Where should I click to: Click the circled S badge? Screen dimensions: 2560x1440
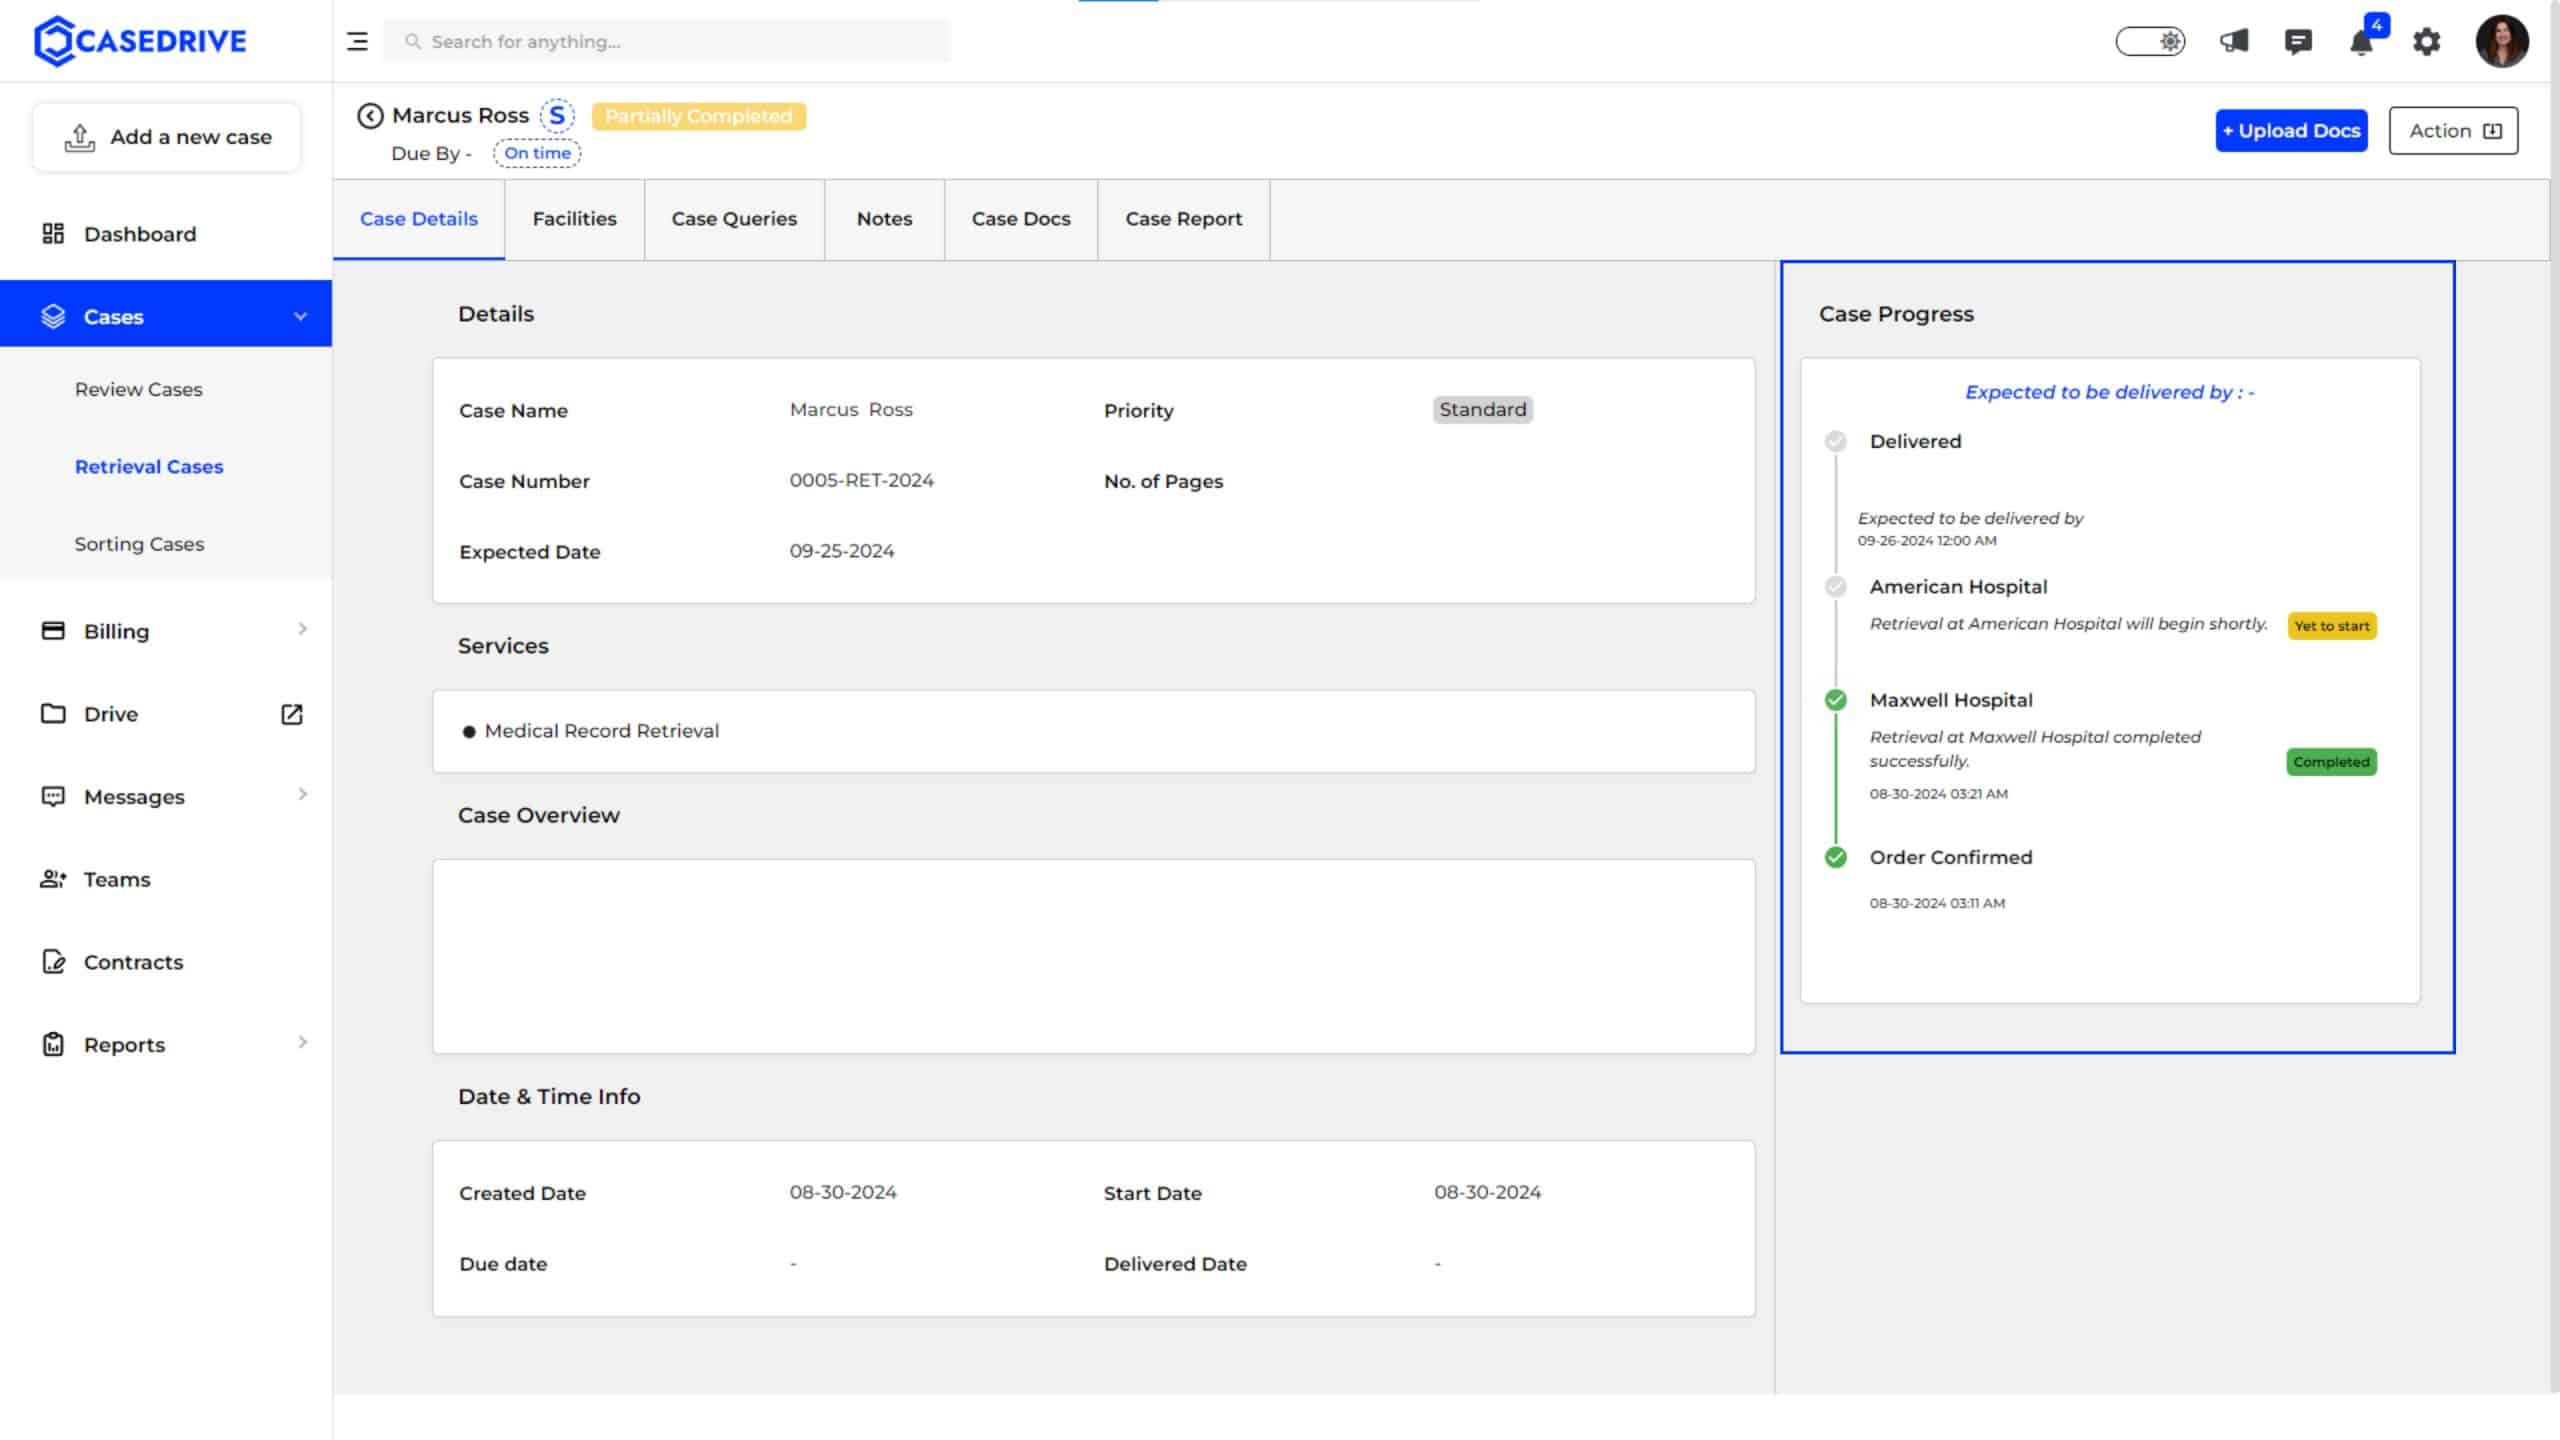coord(557,115)
